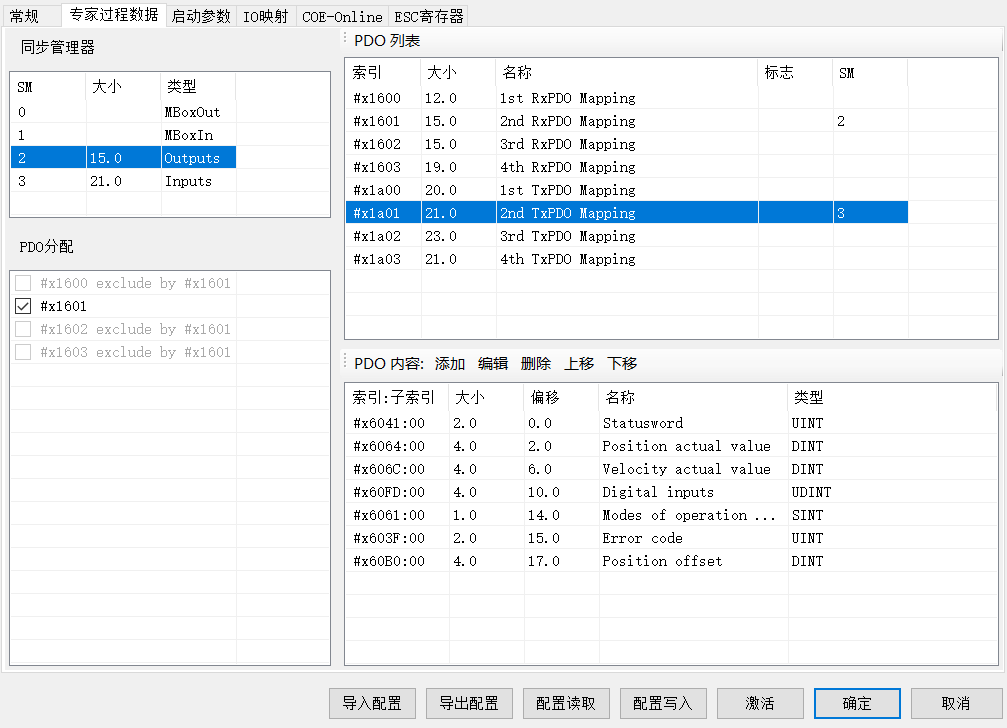
Task: Click the 配置写入 button
Action: point(662,703)
